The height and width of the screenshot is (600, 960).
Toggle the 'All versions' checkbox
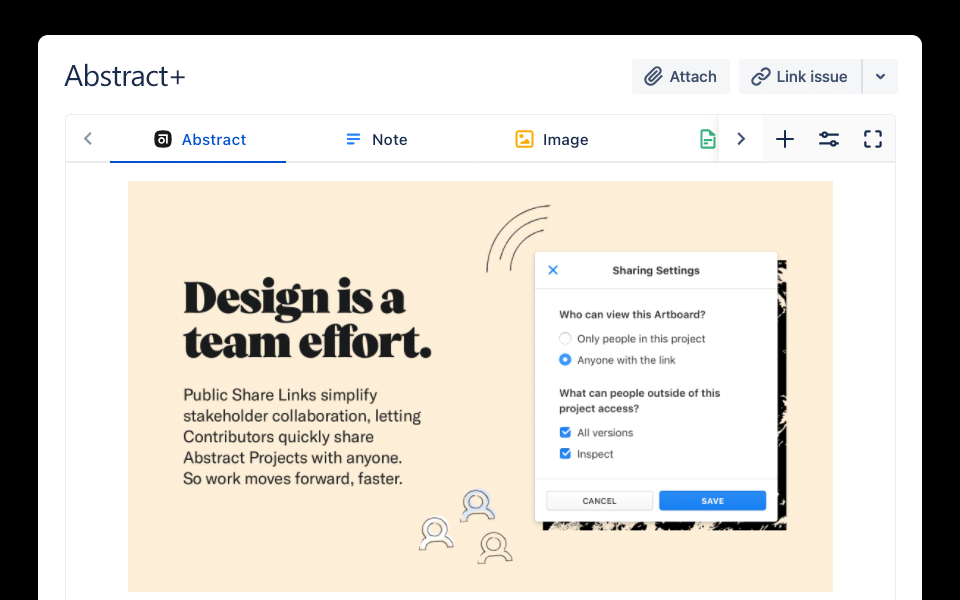click(565, 432)
